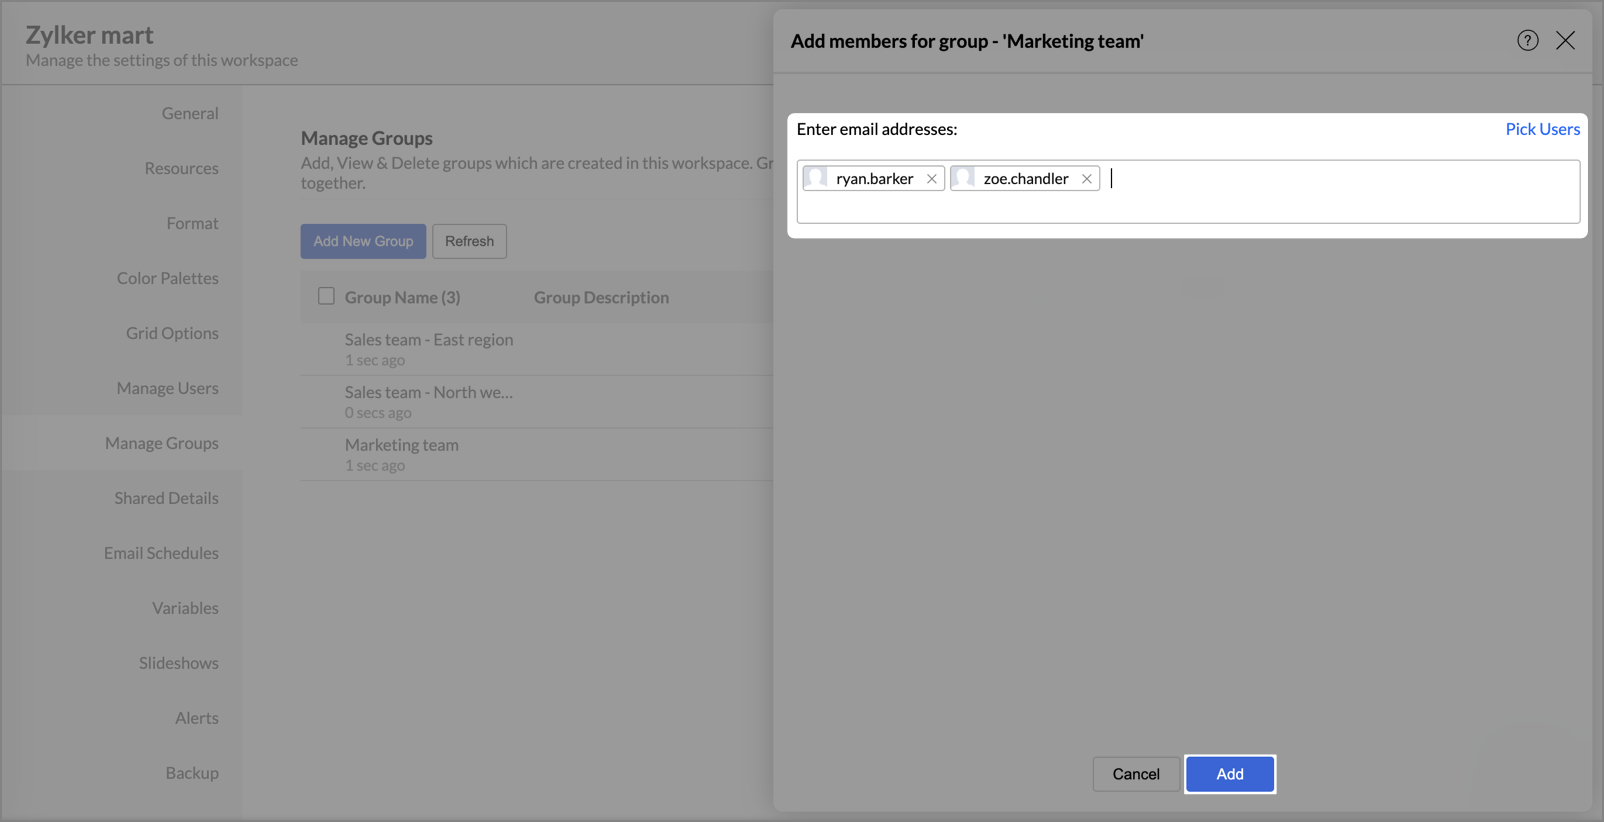Switch to the Manage Users tab
The height and width of the screenshot is (822, 1604).
[x=167, y=388]
